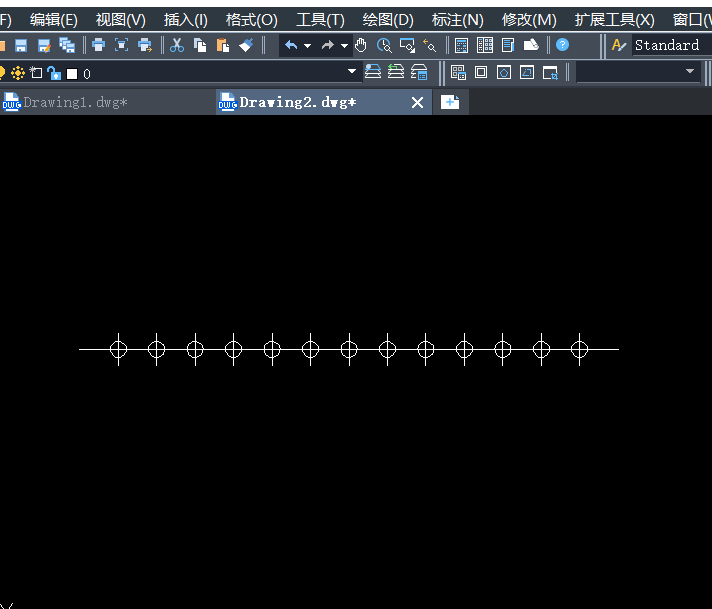Screen dimensions: 712x609
Task: Click the Publish printer-with-arrow icon
Action: point(145,45)
